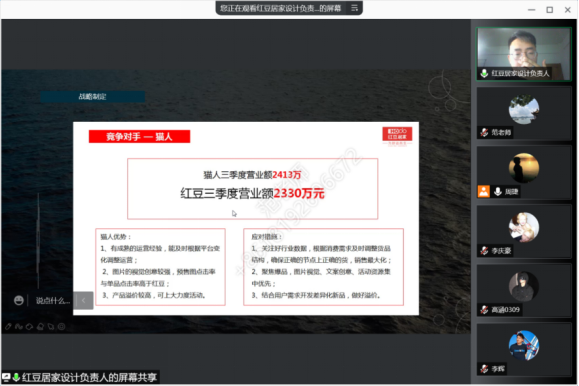Focus the 说点什么 chat input
Image resolution: width=579 pixels, height=386 pixels.
(x=53, y=300)
